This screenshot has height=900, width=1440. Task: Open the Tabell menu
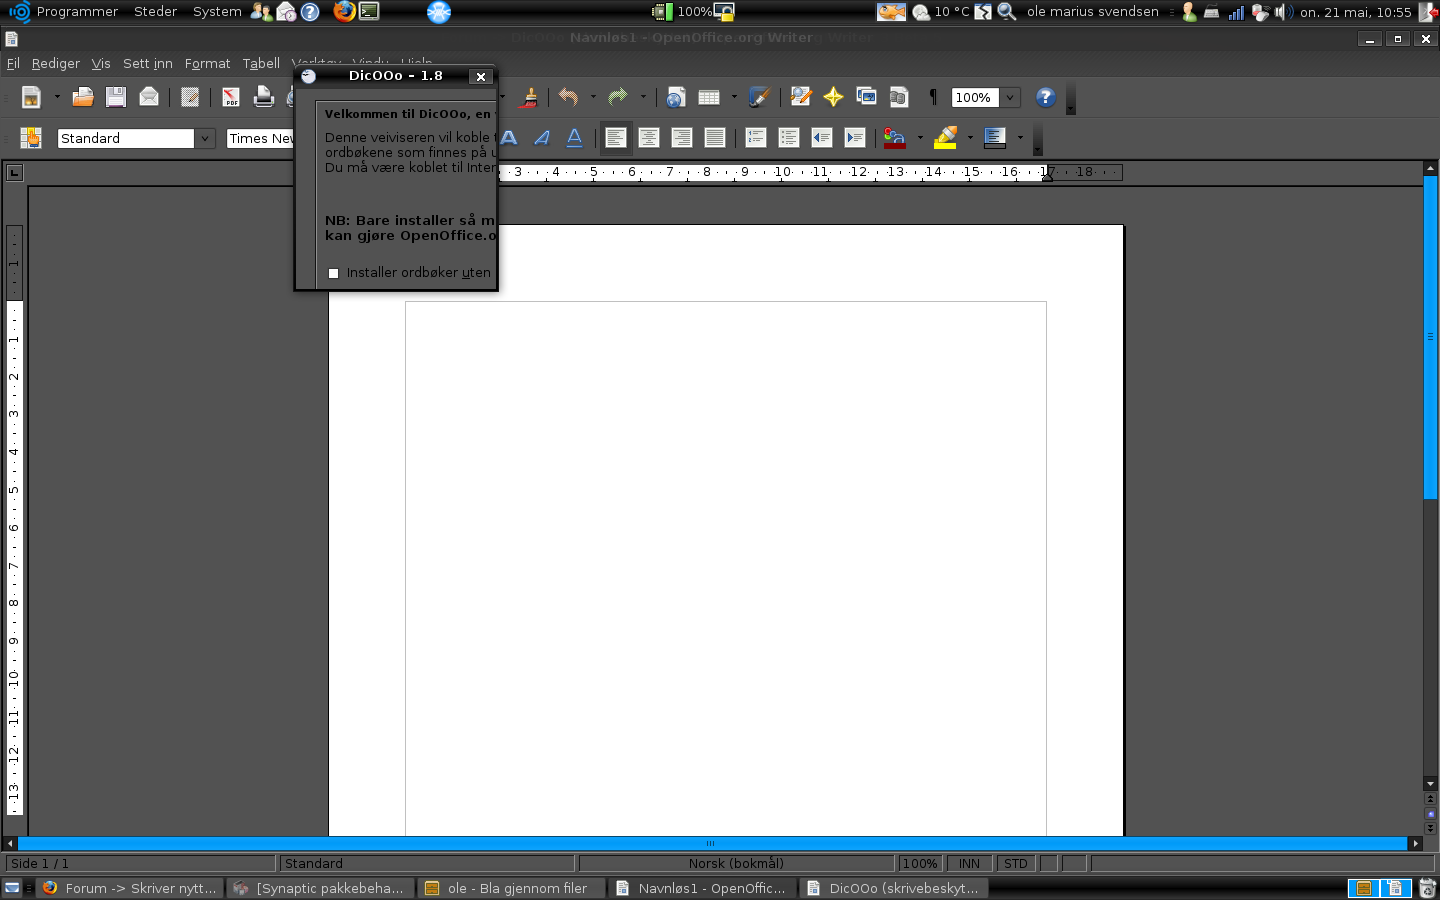(261, 63)
